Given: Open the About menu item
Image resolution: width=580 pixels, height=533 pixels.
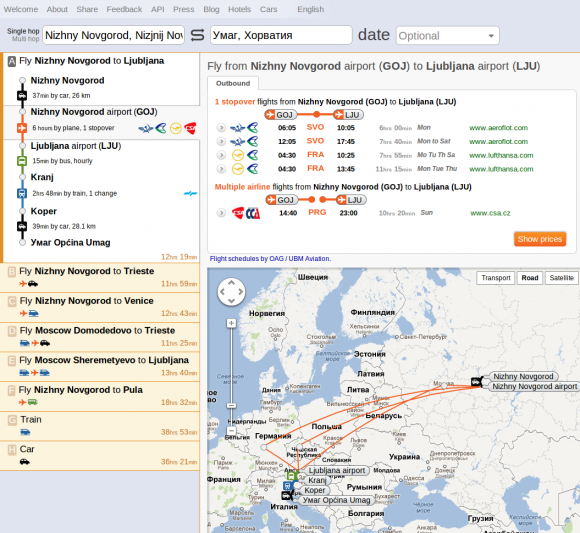Looking at the screenshot, I should click(57, 9).
